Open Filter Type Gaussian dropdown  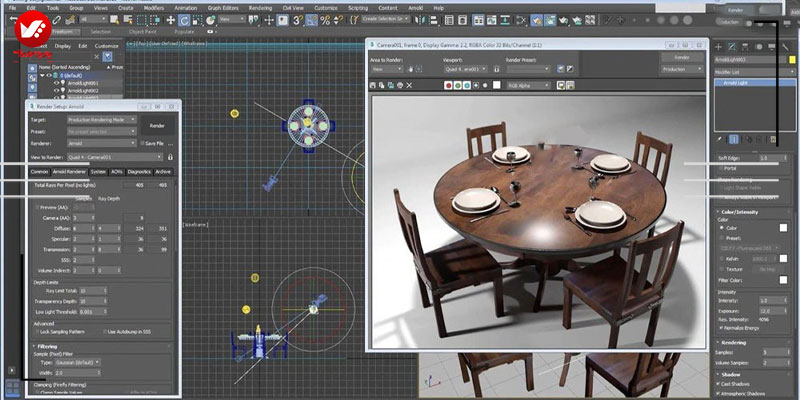tap(76, 362)
